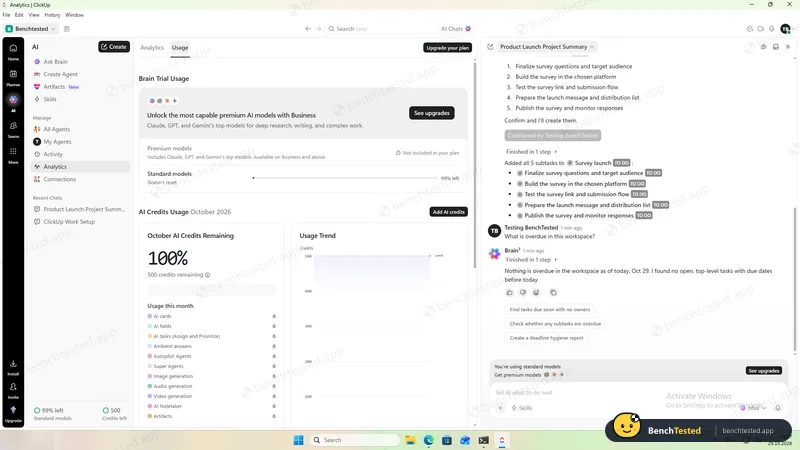
Task: Select suggestion Check whether any subtasks are overdue
Action: coord(555,323)
